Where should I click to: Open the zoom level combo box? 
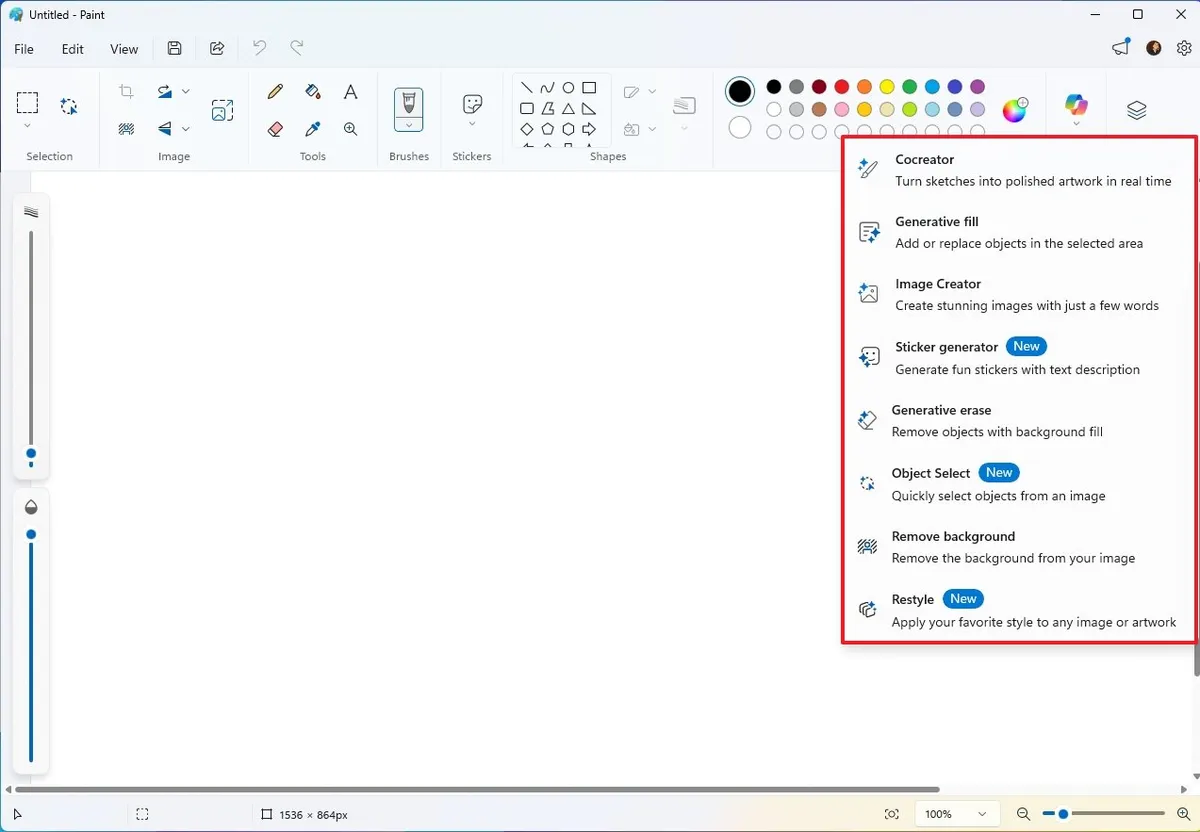pos(955,813)
